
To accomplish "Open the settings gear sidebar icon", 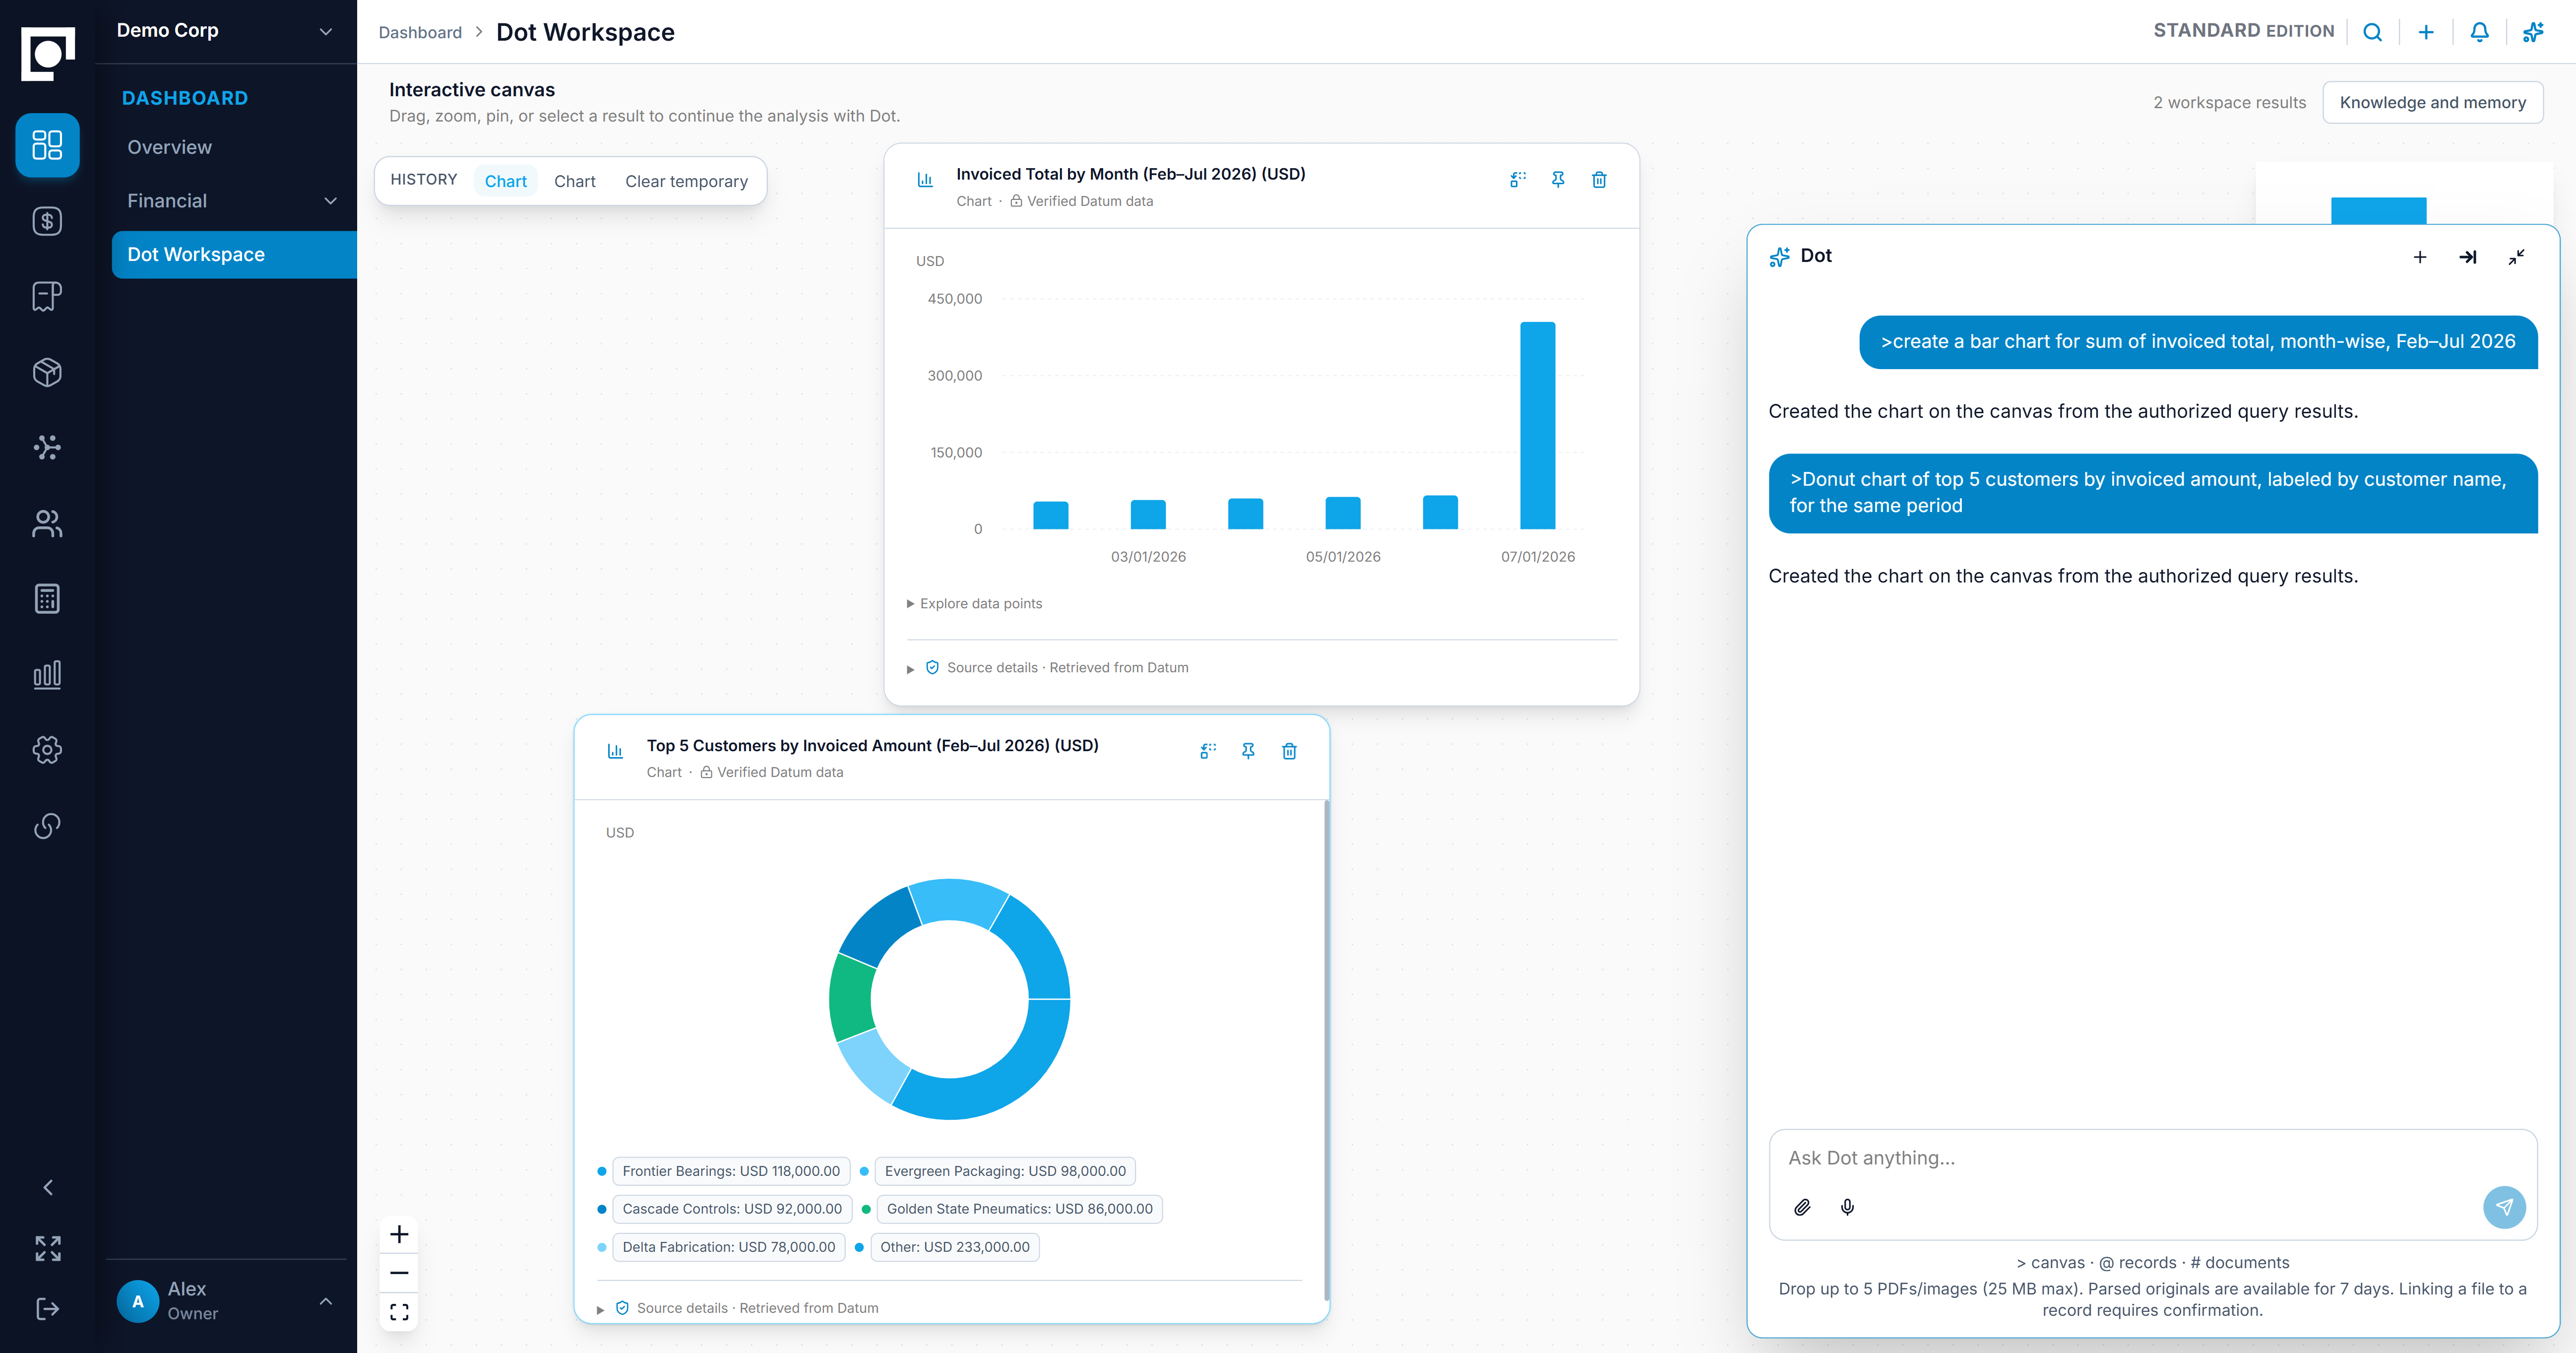I will [x=47, y=750].
